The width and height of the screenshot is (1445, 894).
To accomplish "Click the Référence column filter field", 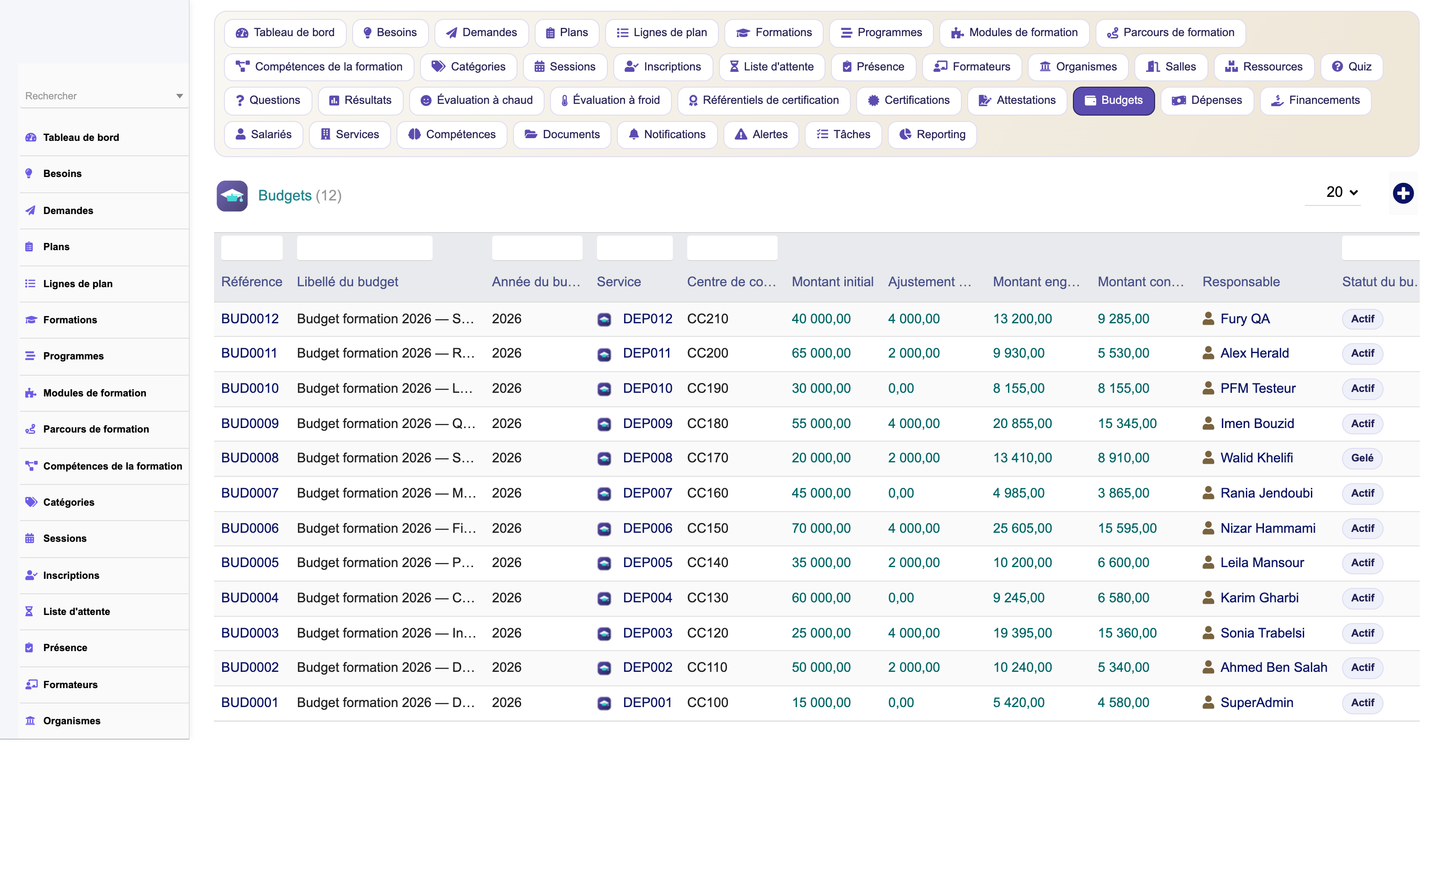I will [252, 248].
